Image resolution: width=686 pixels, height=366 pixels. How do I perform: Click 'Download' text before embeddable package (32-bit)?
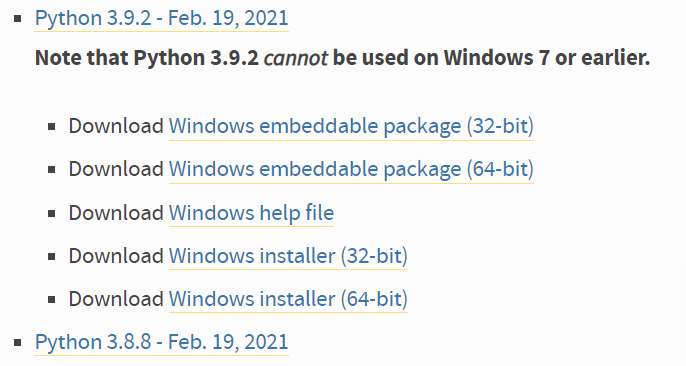click(116, 126)
